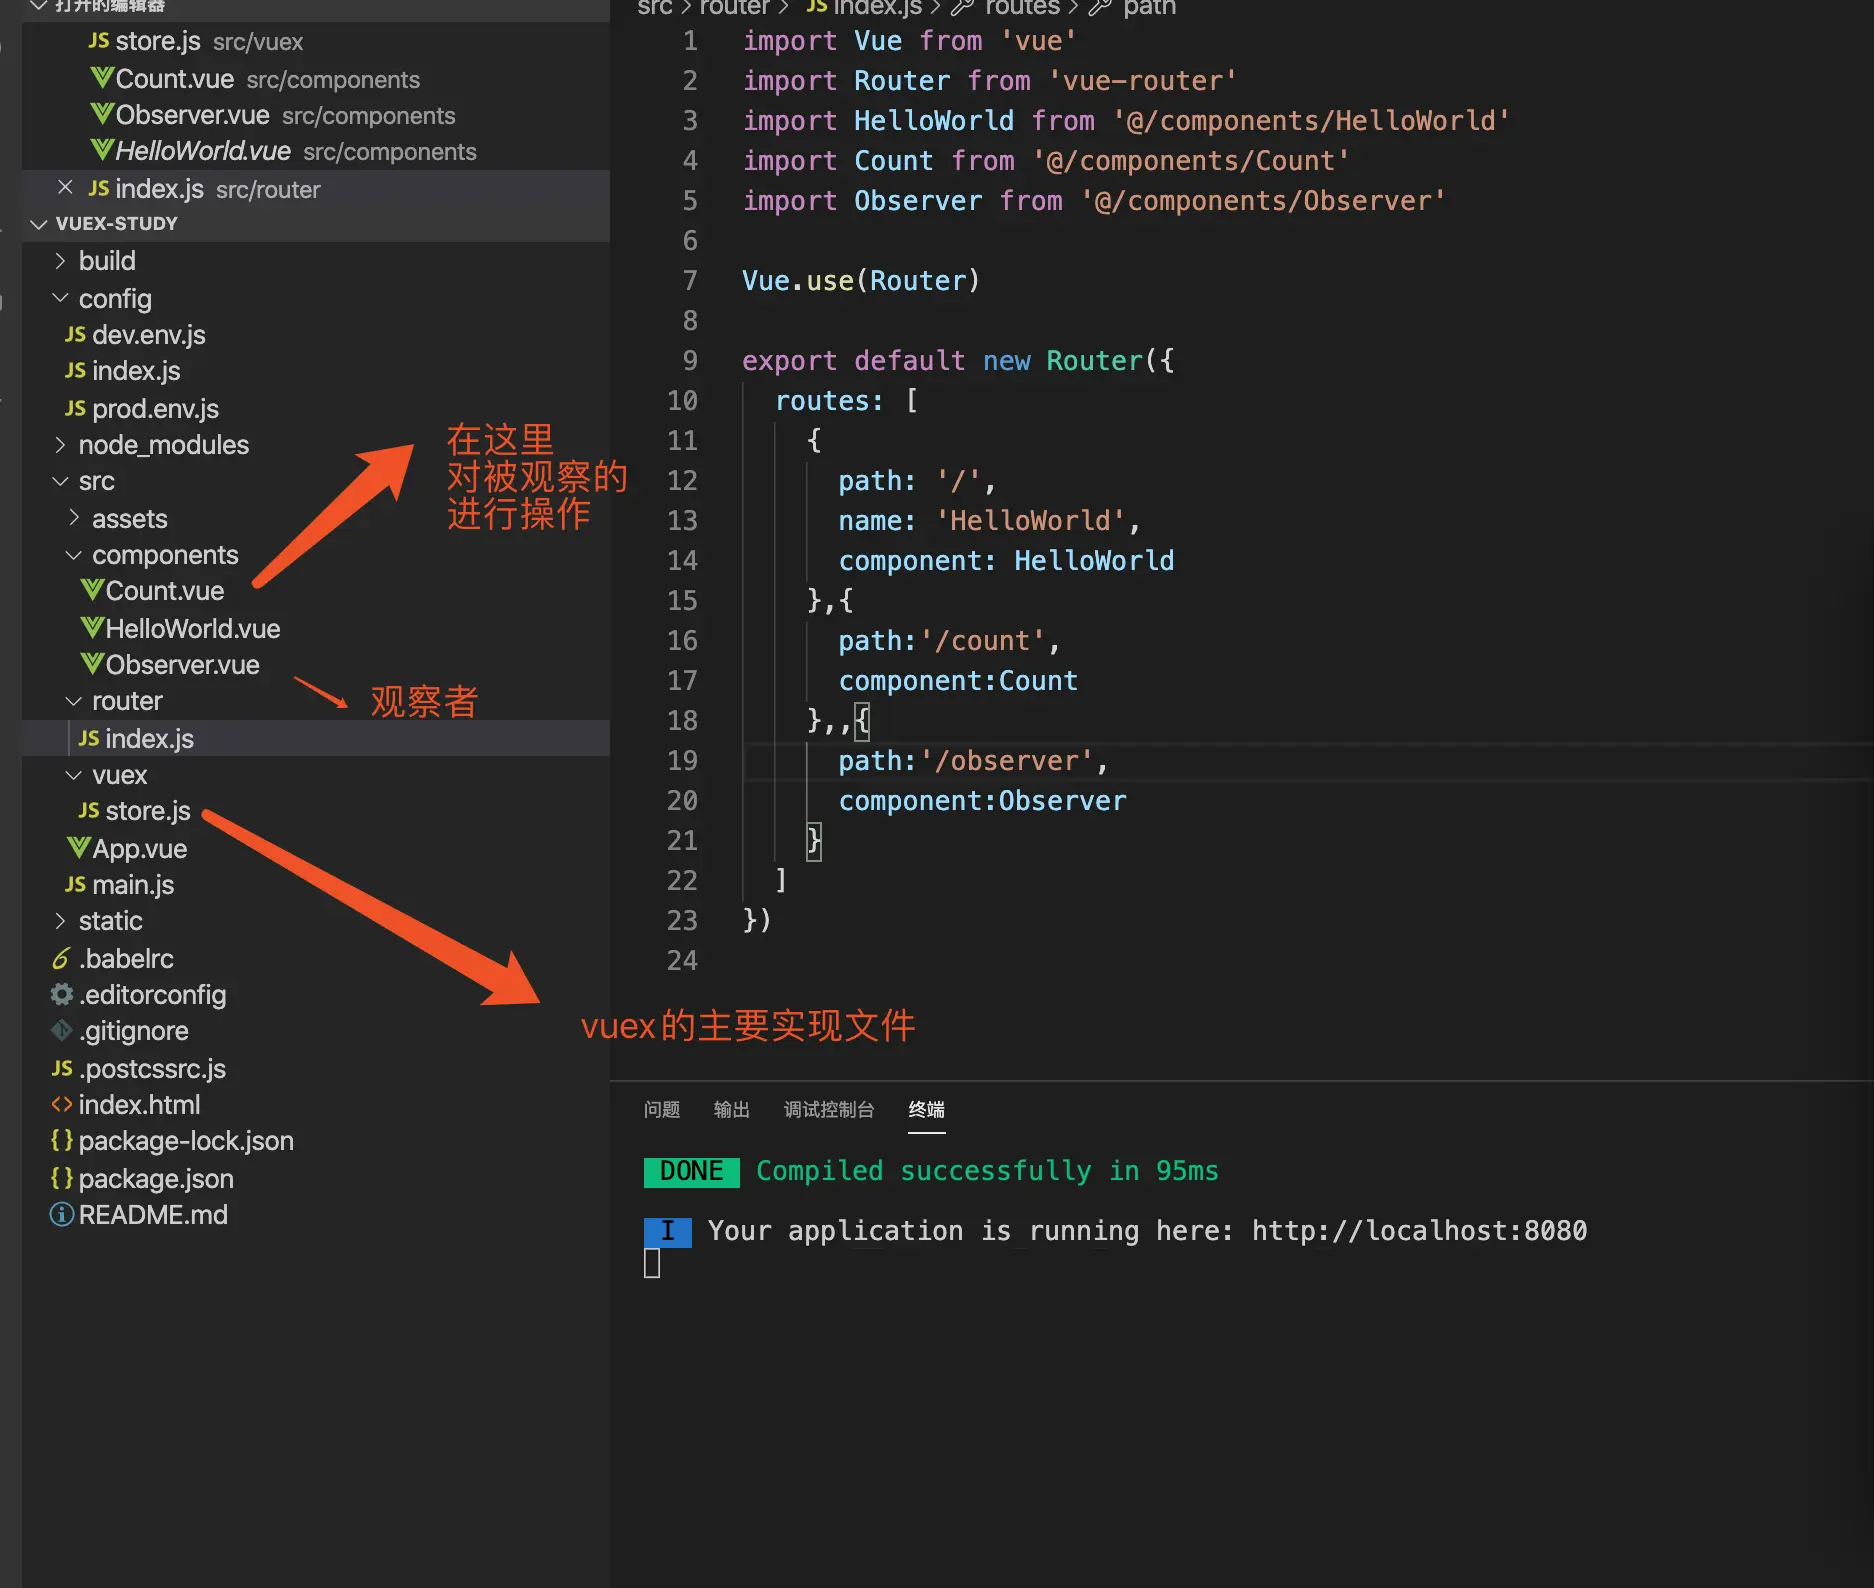
Task: Close the index.js src/router editor
Action: (x=65, y=188)
